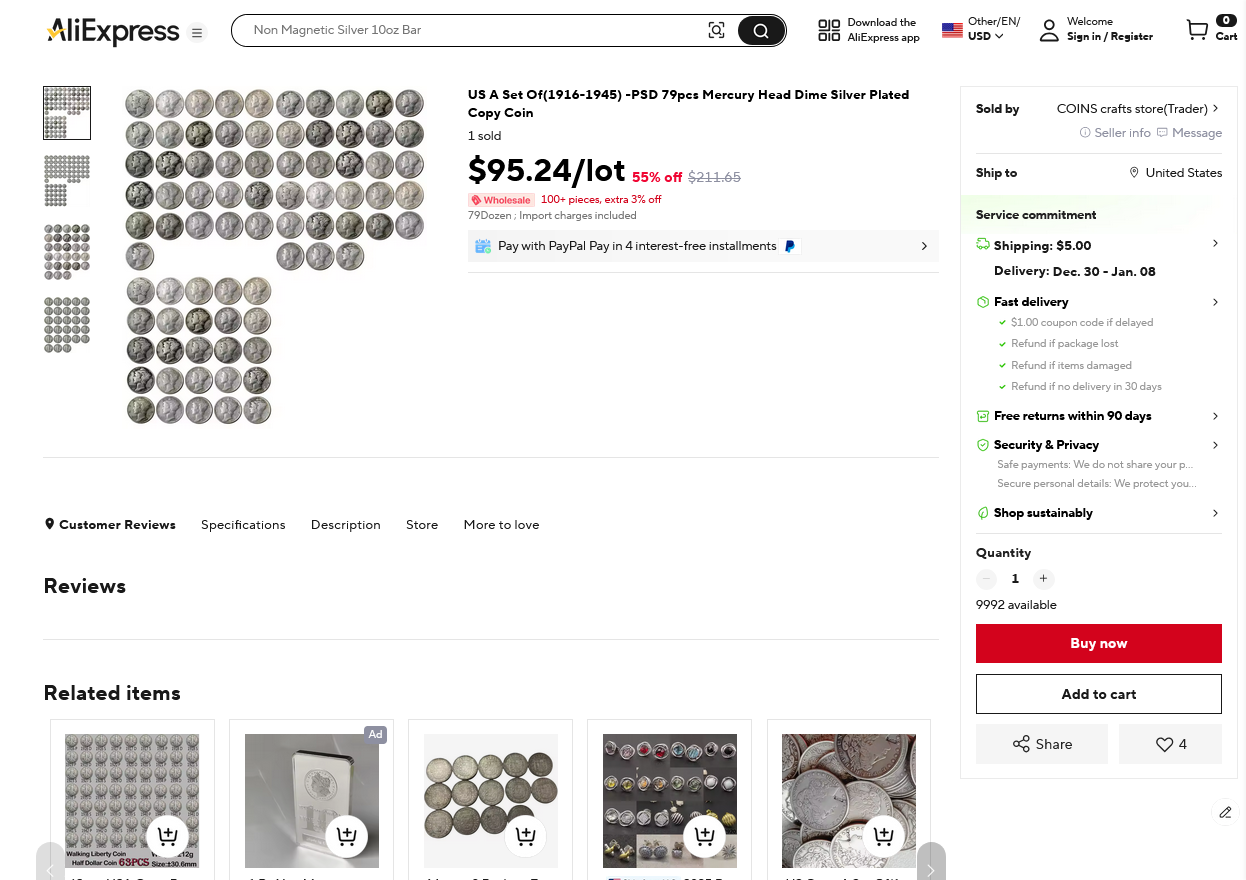Click the Seller info circle icon

1085,133
